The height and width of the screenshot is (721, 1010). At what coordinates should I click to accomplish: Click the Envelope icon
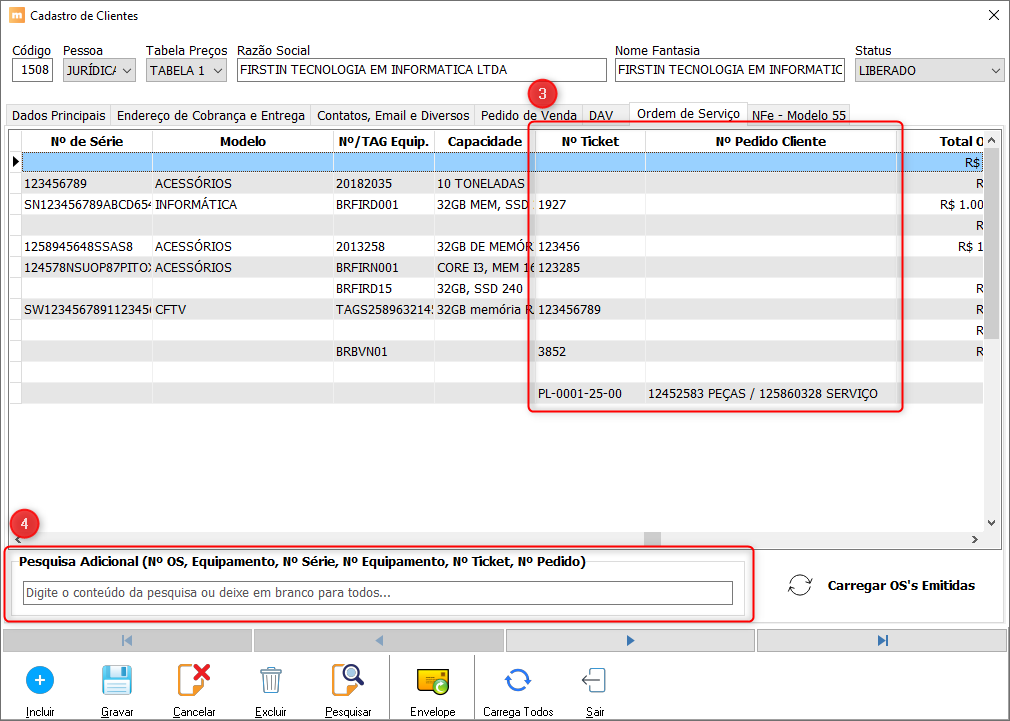click(432, 680)
